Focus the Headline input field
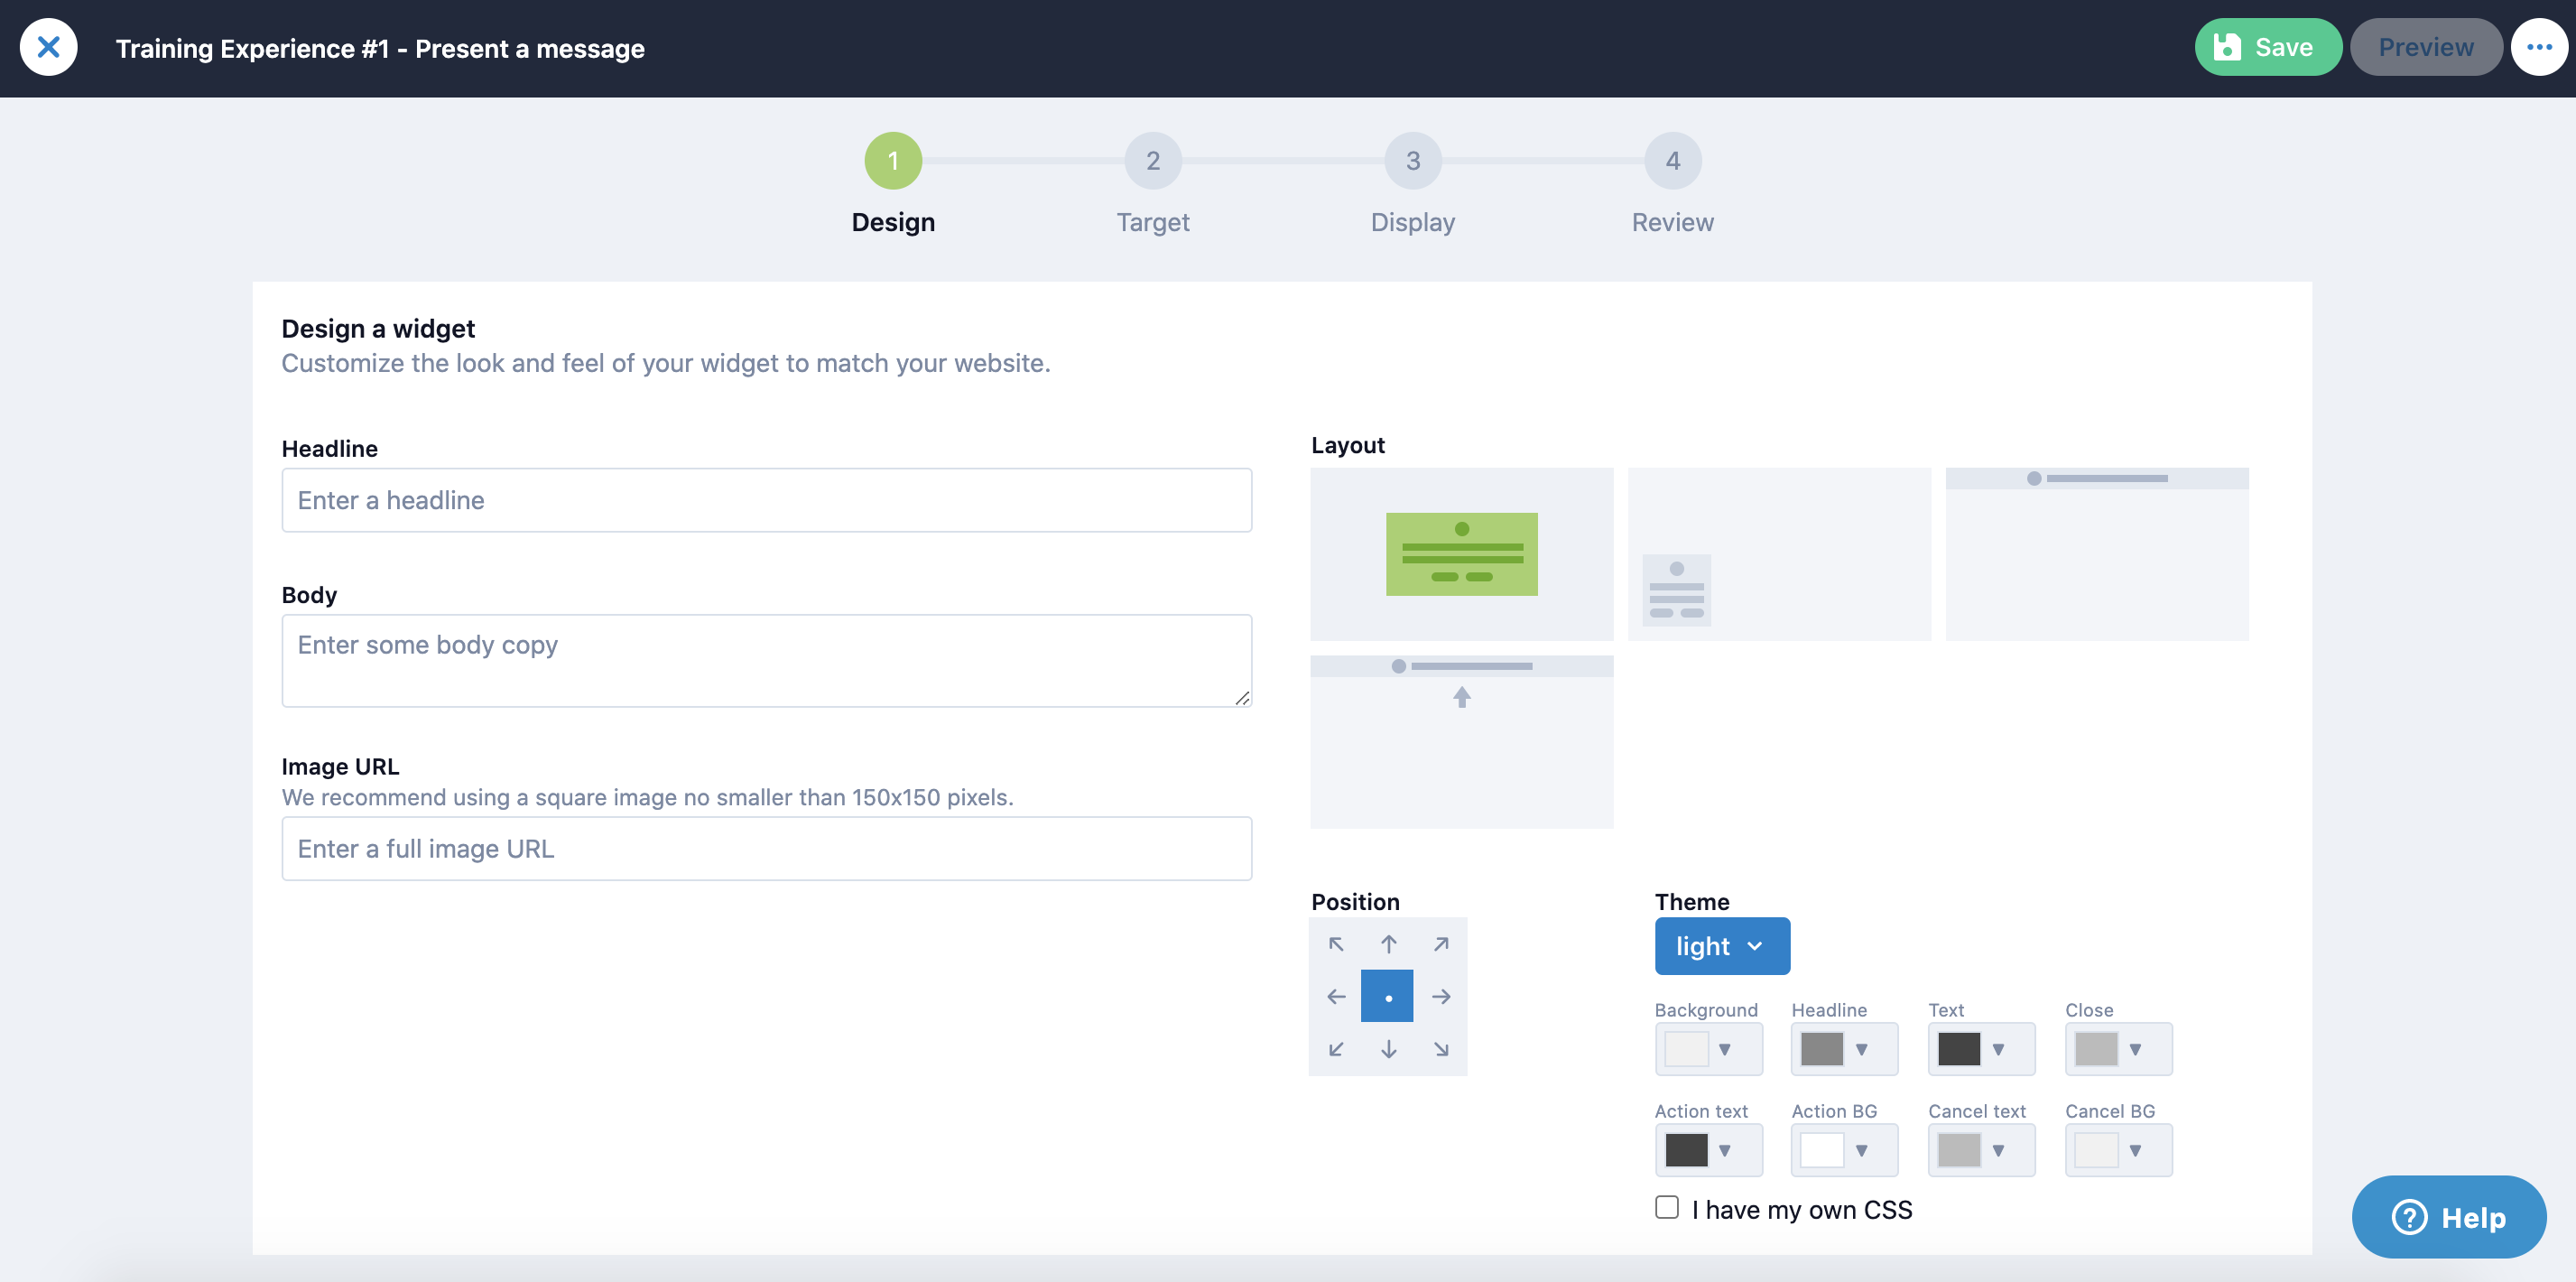2576x1282 pixels. [766, 500]
